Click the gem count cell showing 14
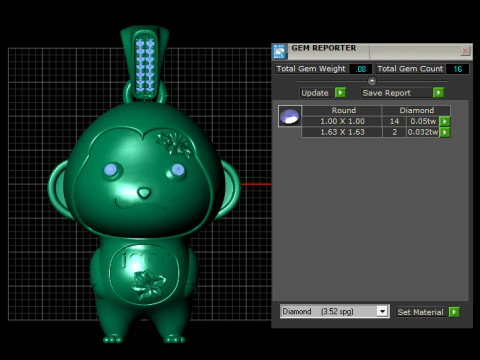Image resolution: width=480 pixels, height=360 pixels. 394,121
